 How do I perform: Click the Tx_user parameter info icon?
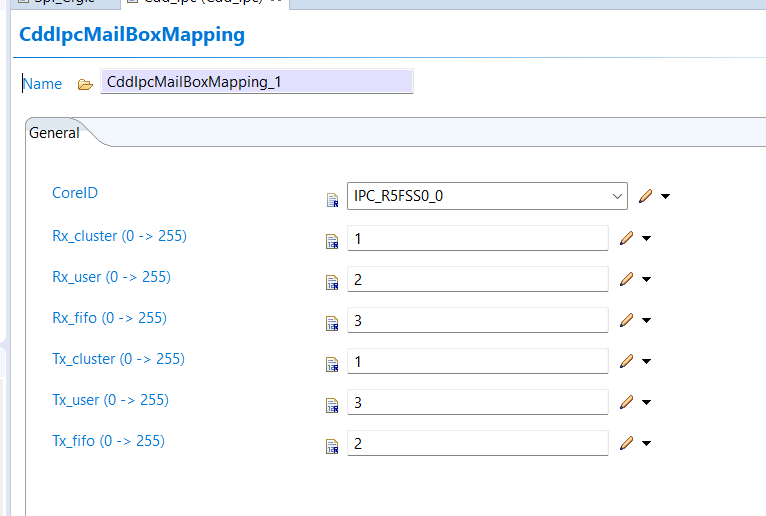(332, 406)
